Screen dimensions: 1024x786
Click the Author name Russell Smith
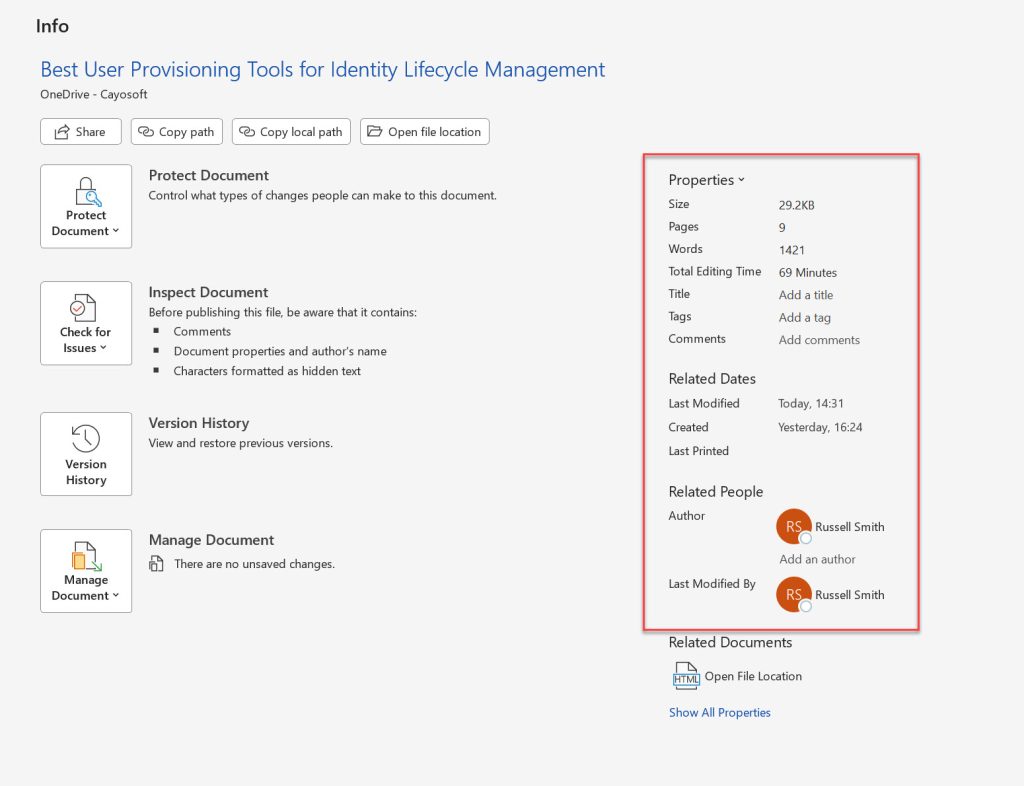pyautogui.click(x=850, y=527)
